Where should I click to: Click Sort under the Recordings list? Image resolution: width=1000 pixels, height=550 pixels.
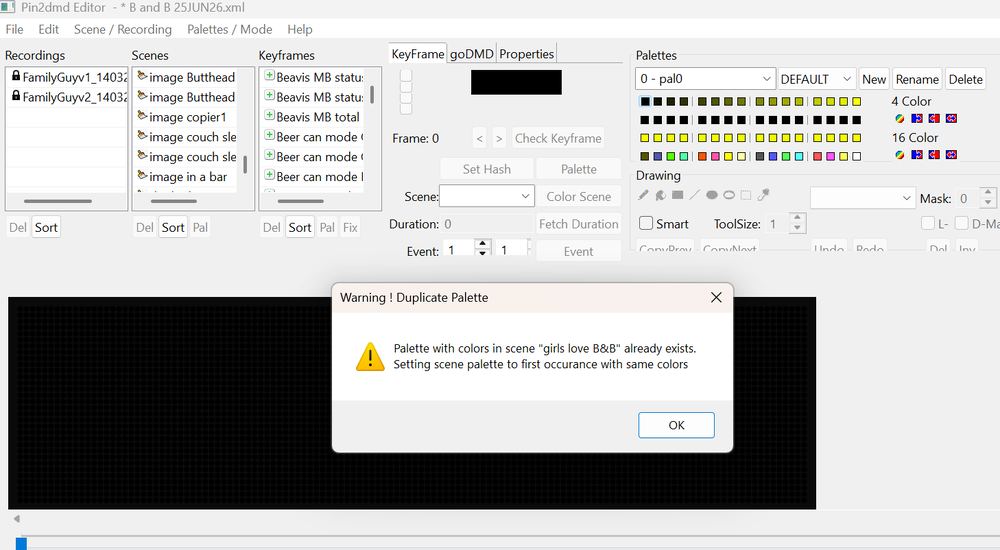[46, 227]
